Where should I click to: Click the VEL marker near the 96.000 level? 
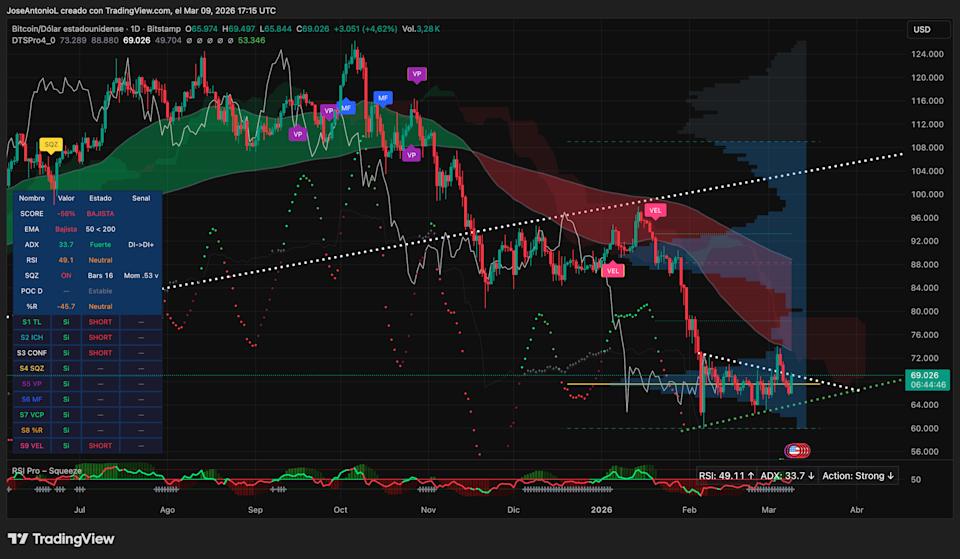click(655, 210)
